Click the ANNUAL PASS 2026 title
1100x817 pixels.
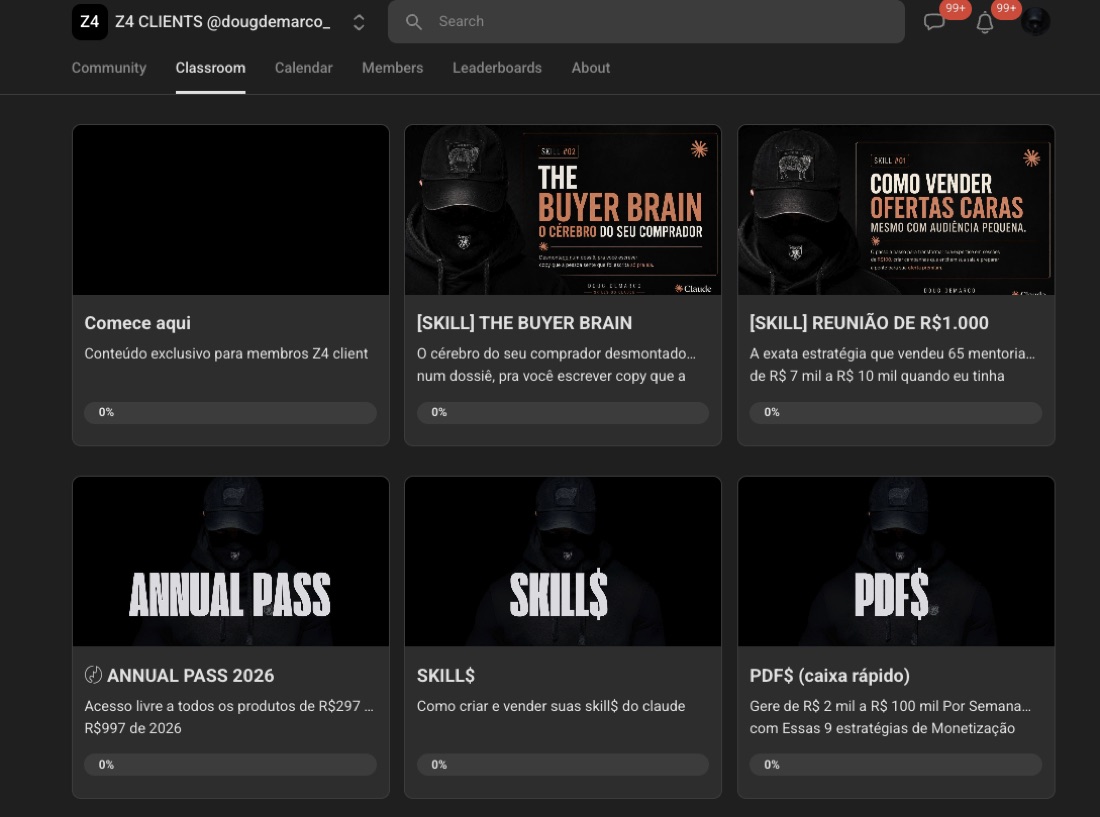pos(190,675)
